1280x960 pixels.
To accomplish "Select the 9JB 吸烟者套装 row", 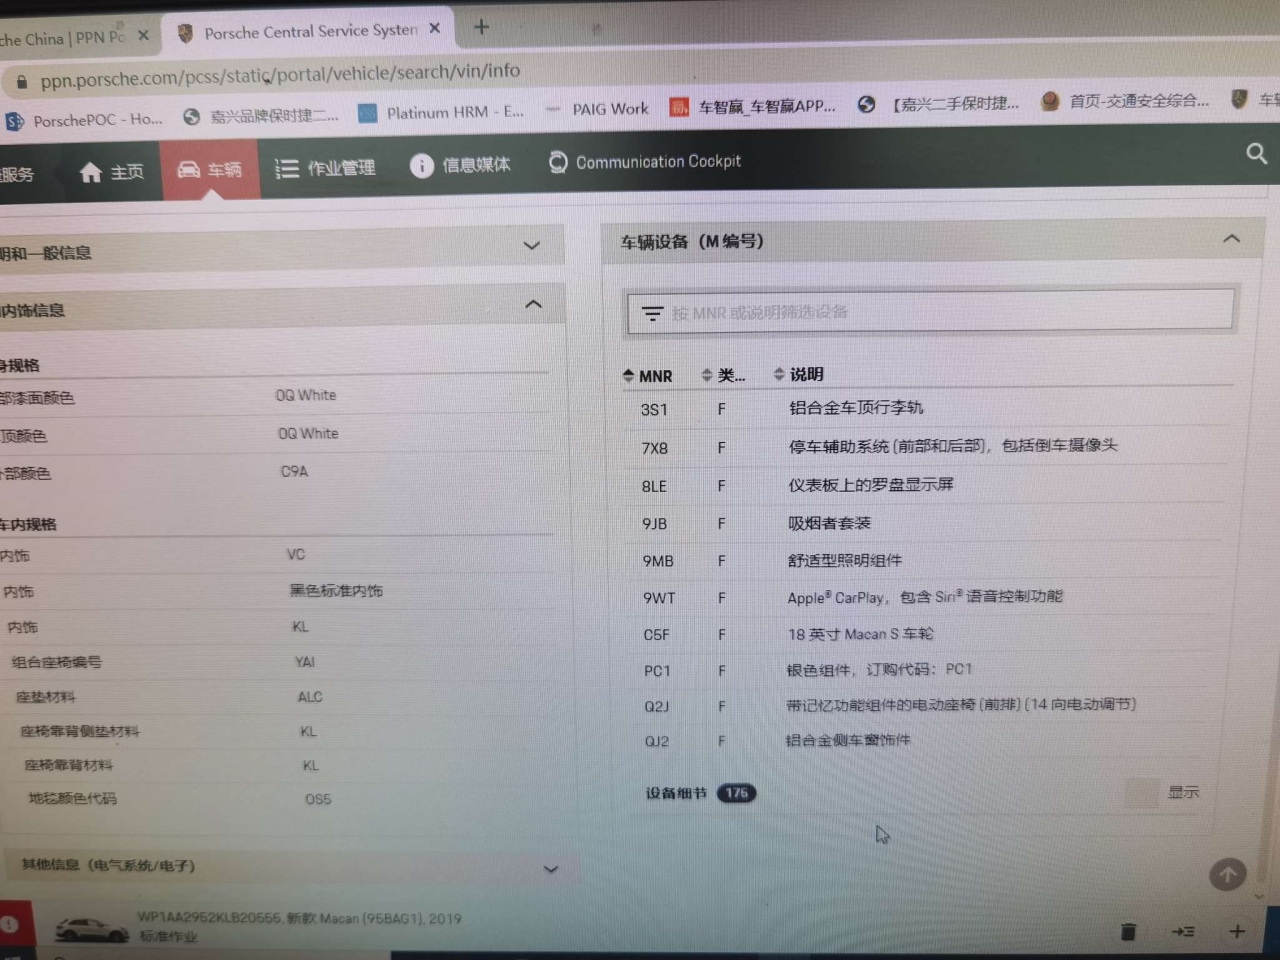I will pyautogui.click(x=927, y=523).
